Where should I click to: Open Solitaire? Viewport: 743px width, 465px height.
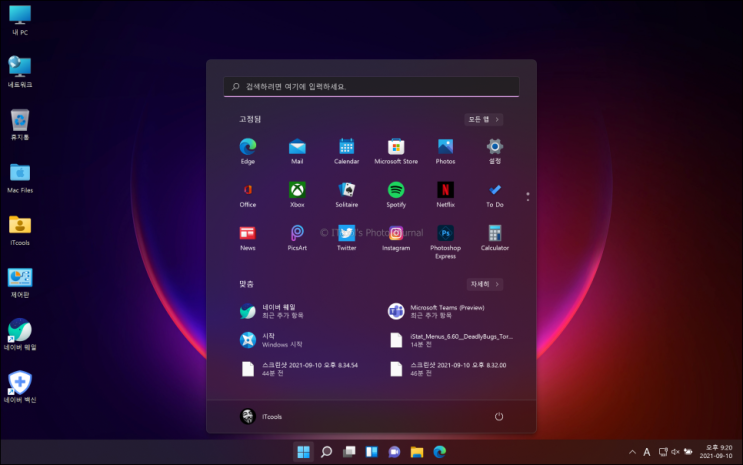[346, 194]
